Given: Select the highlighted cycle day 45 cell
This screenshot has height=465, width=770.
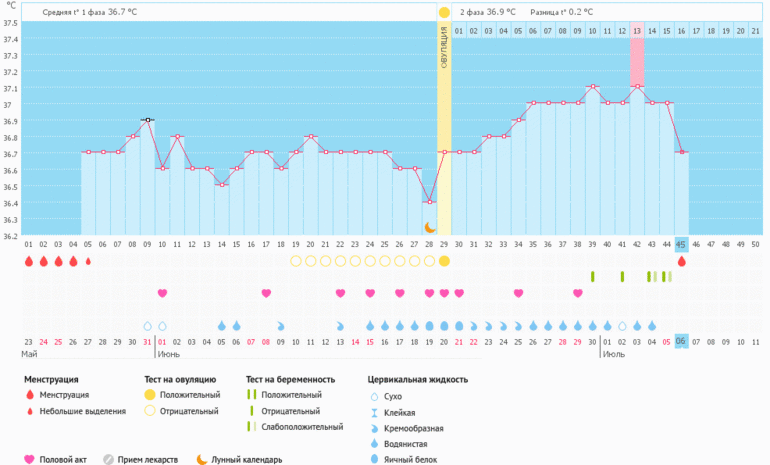Looking at the screenshot, I should [x=681, y=243].
